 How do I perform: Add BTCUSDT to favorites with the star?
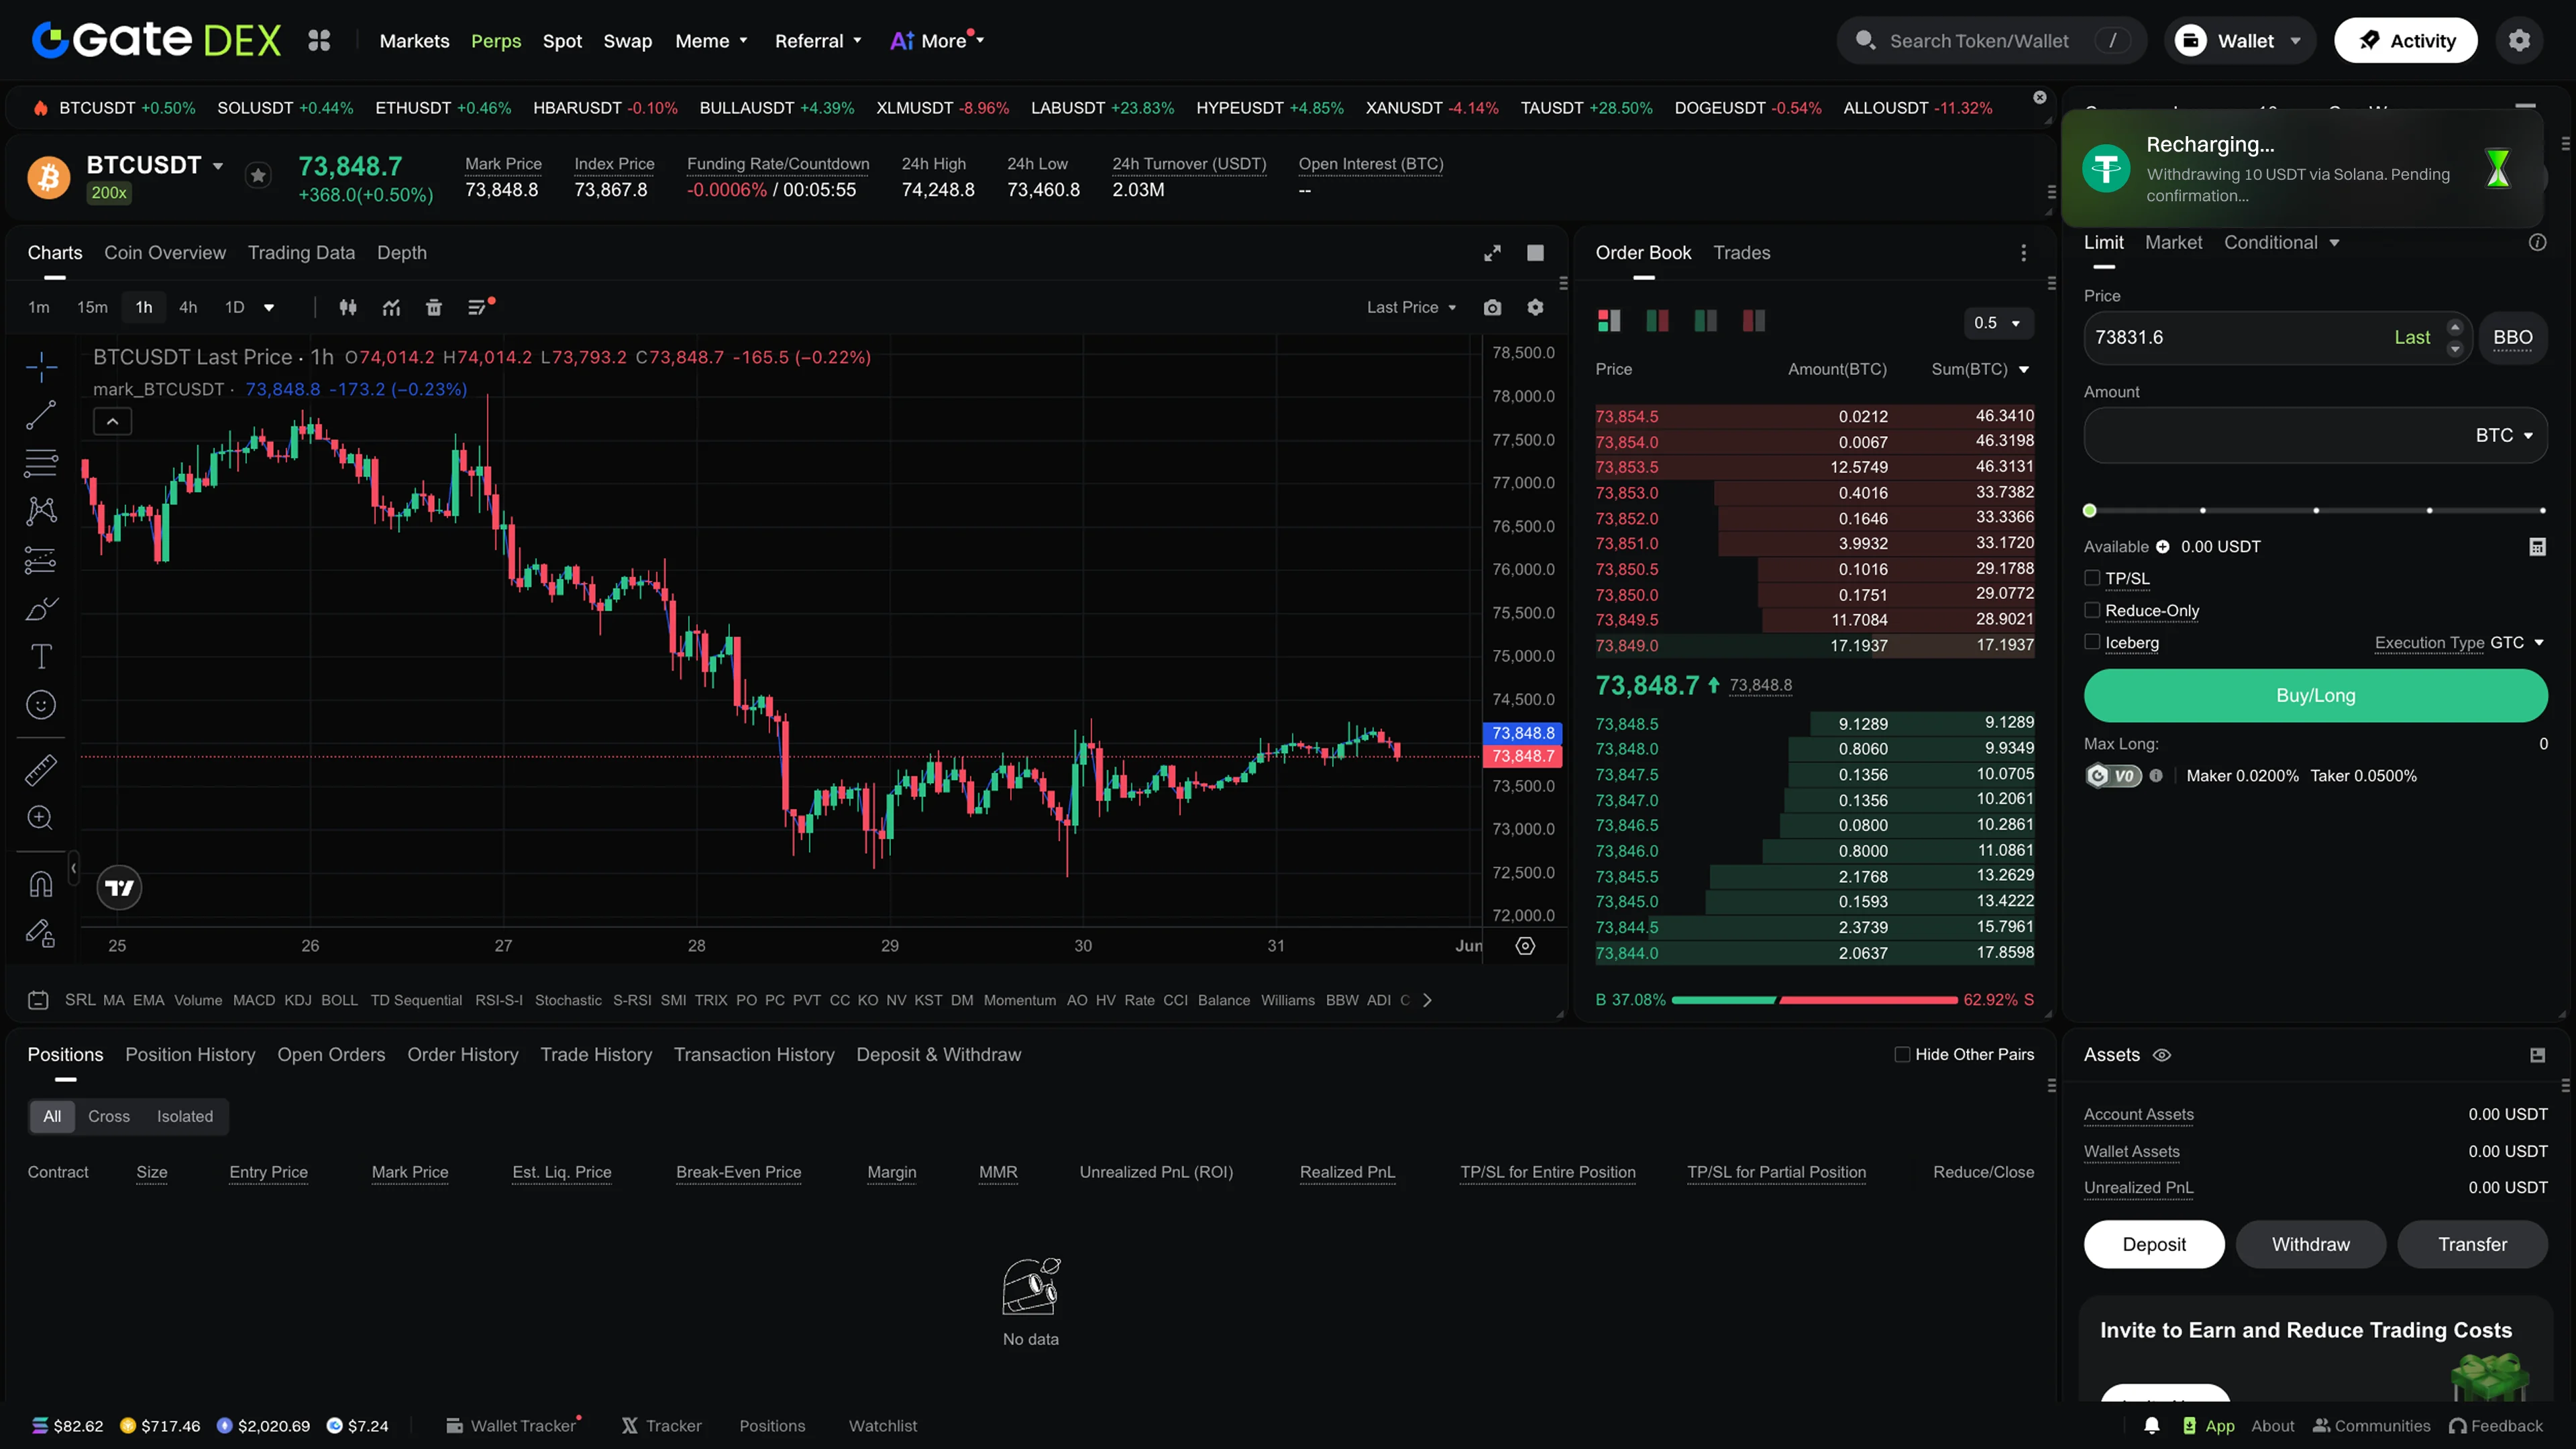click(x=258, y=176)
